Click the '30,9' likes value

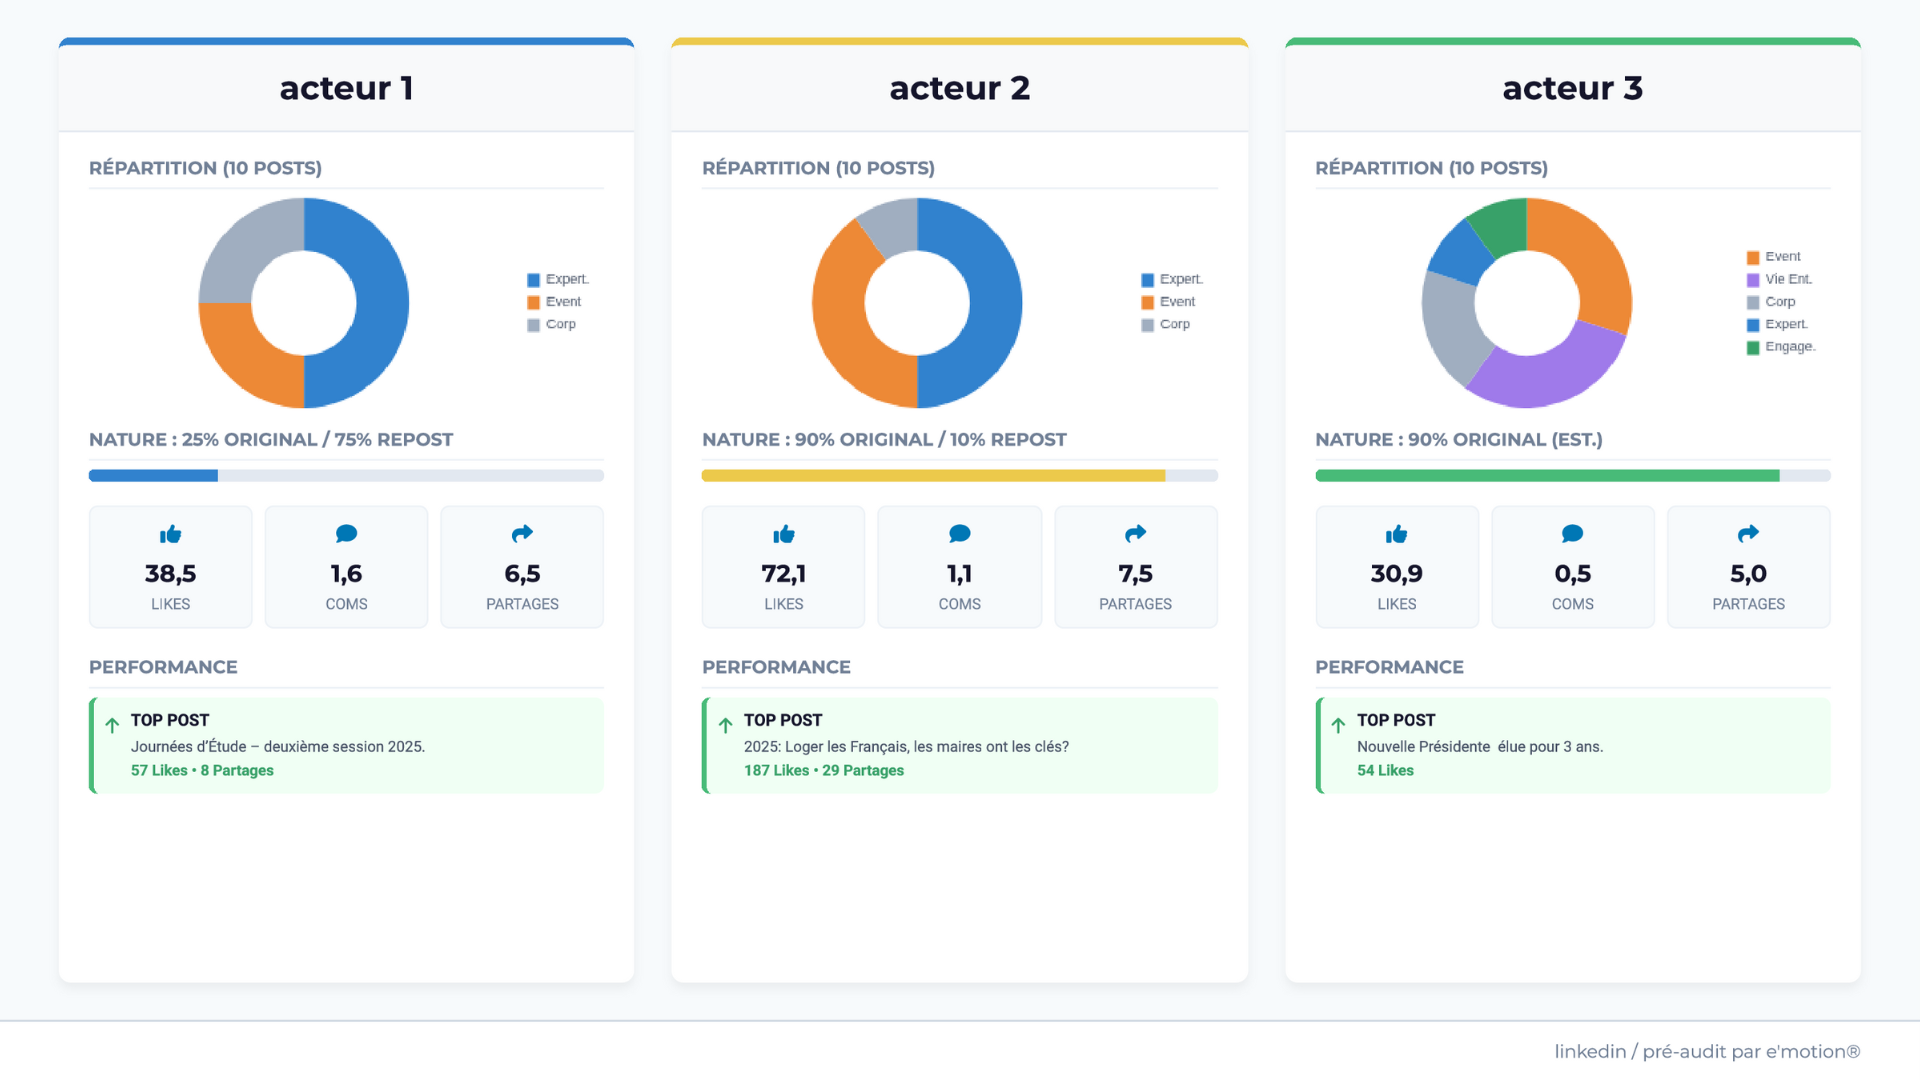1396,574
